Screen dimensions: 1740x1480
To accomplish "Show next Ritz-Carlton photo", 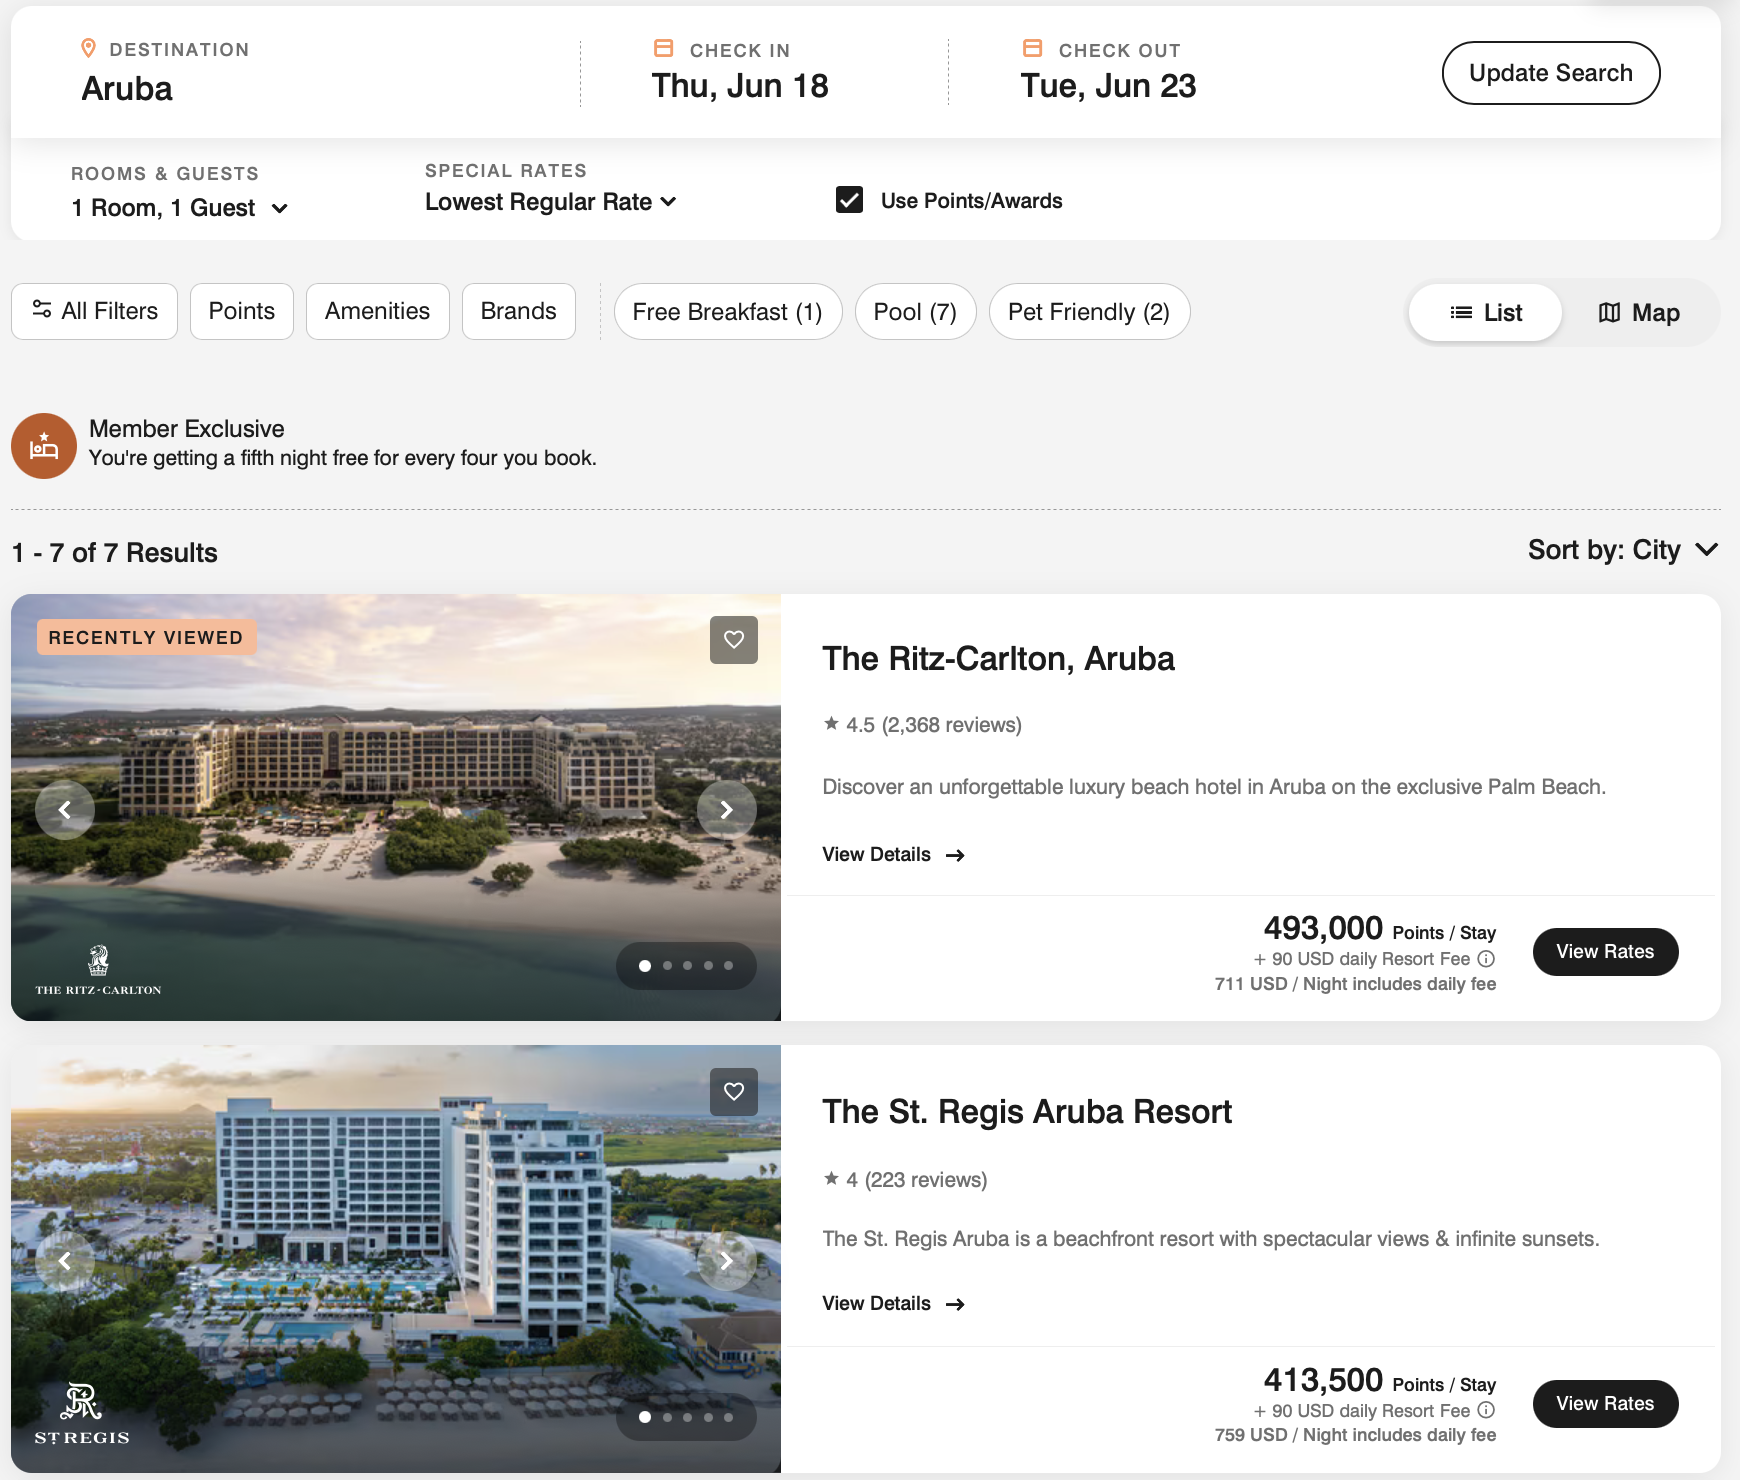I will coord(727,809).
